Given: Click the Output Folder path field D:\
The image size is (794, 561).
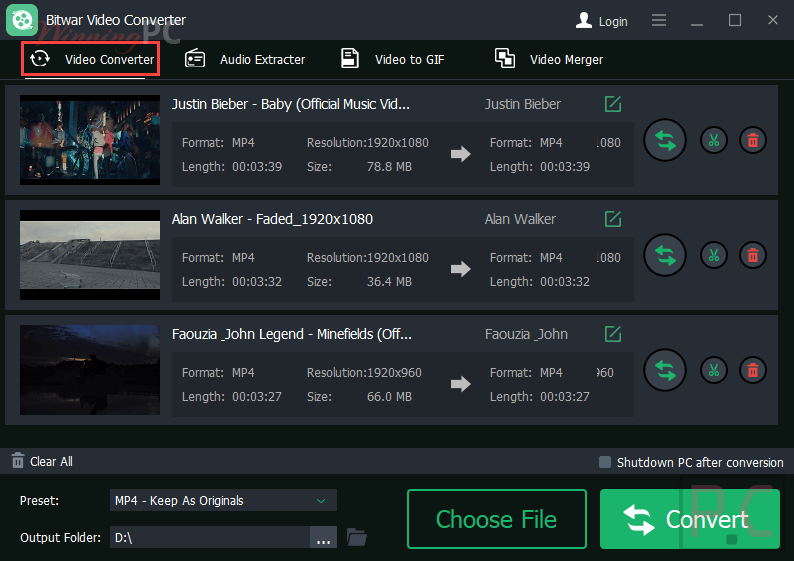Looking at the screenshot, I should (210, 537).
